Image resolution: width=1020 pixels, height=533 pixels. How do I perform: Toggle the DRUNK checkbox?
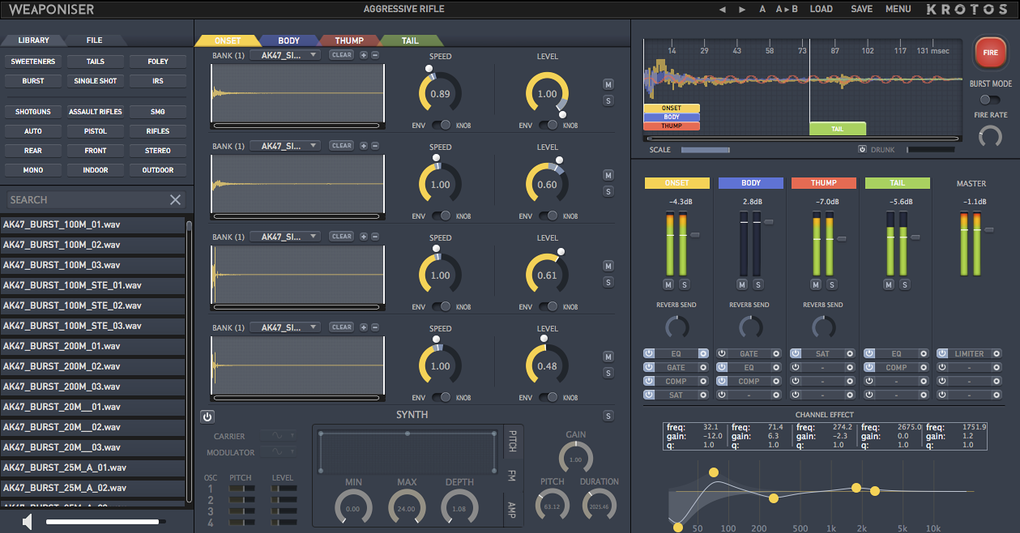pos(862,150)
